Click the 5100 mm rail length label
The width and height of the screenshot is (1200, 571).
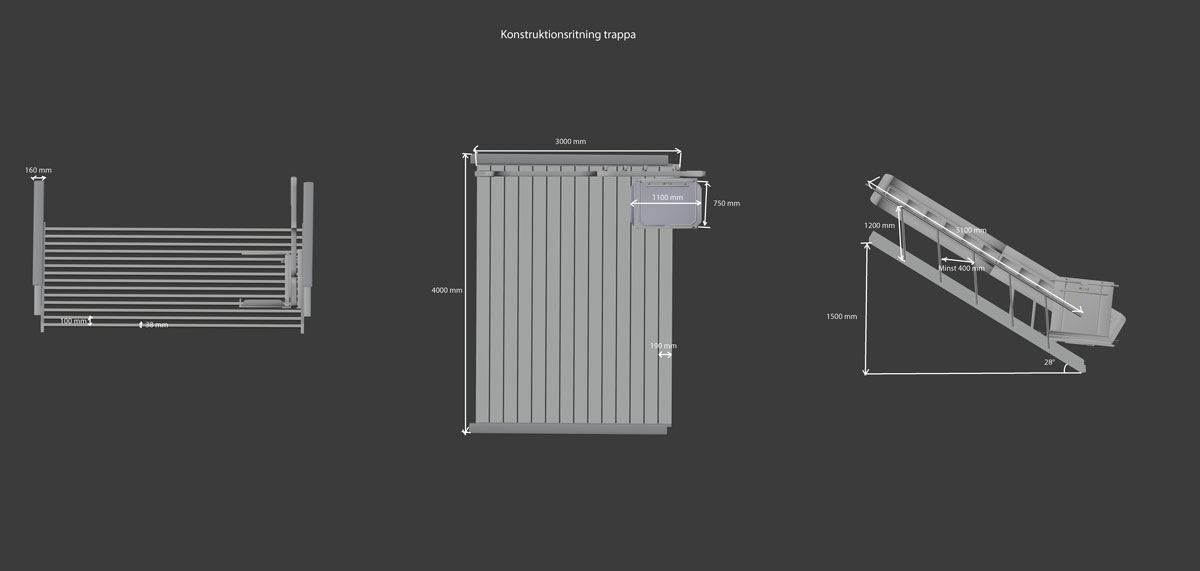pyautogui.click(x=970, y=231)
